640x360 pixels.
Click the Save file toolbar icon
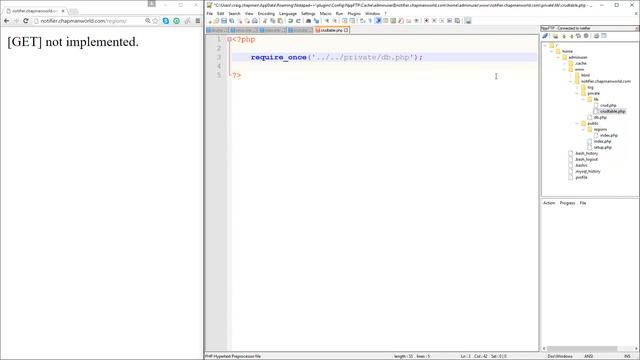[224, 21]
